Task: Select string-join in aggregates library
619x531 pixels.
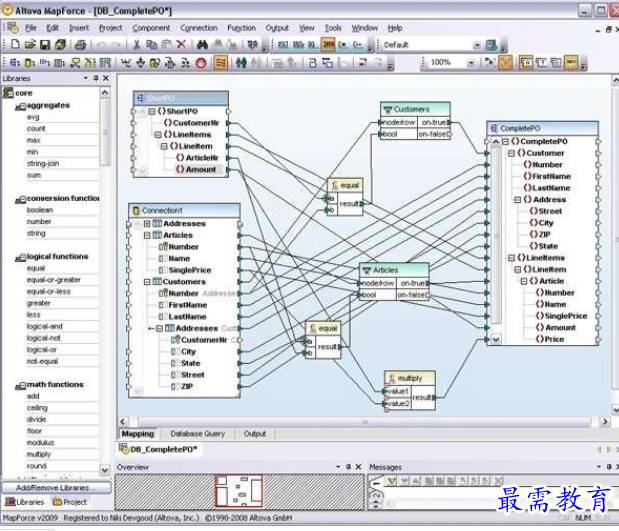Action: [x=43, y=163]
